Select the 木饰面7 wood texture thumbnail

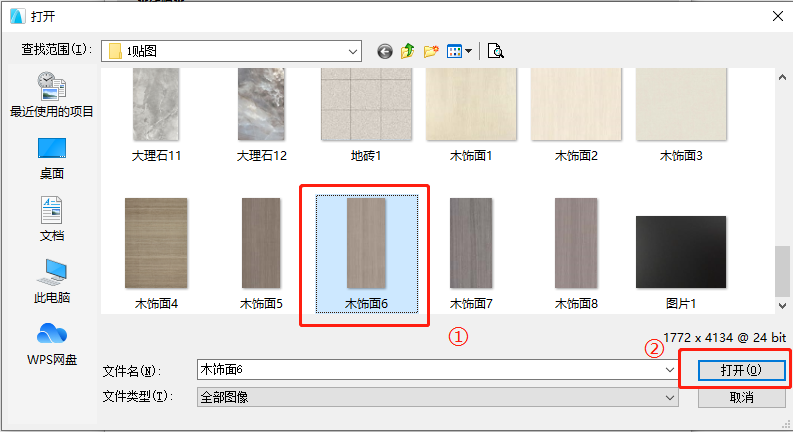coord(471,242)
